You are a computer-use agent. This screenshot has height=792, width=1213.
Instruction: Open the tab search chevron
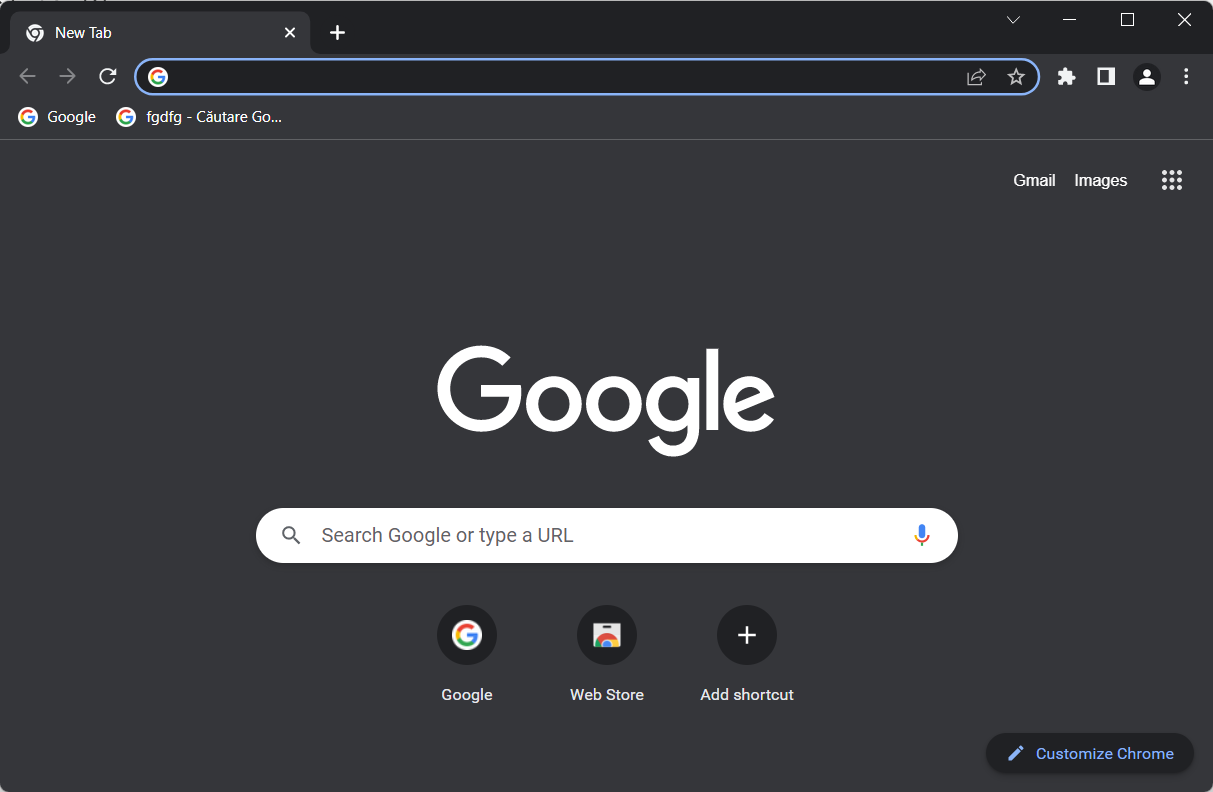[1013, 20]
